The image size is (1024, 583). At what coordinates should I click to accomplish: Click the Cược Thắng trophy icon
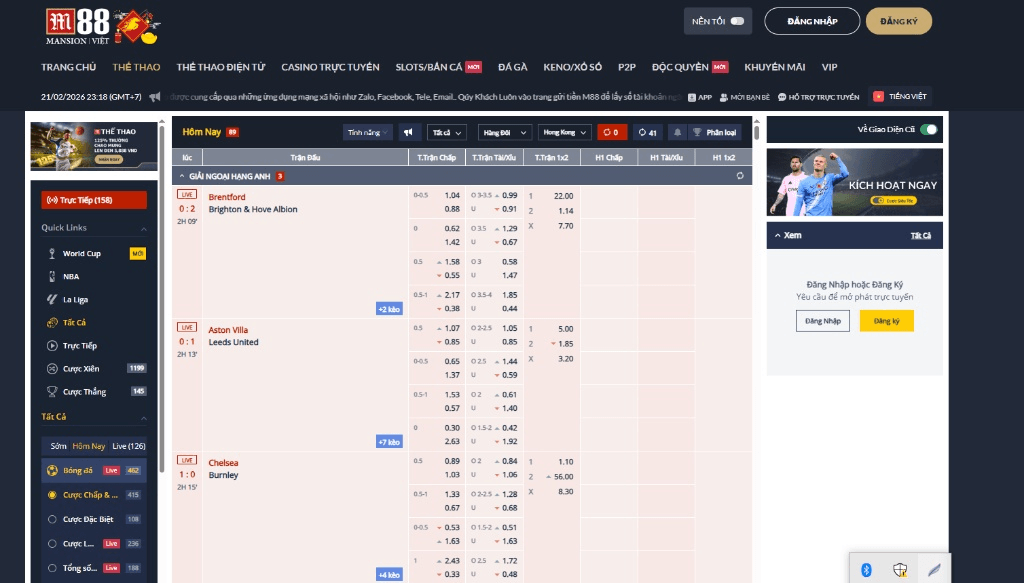coord(52,392)
